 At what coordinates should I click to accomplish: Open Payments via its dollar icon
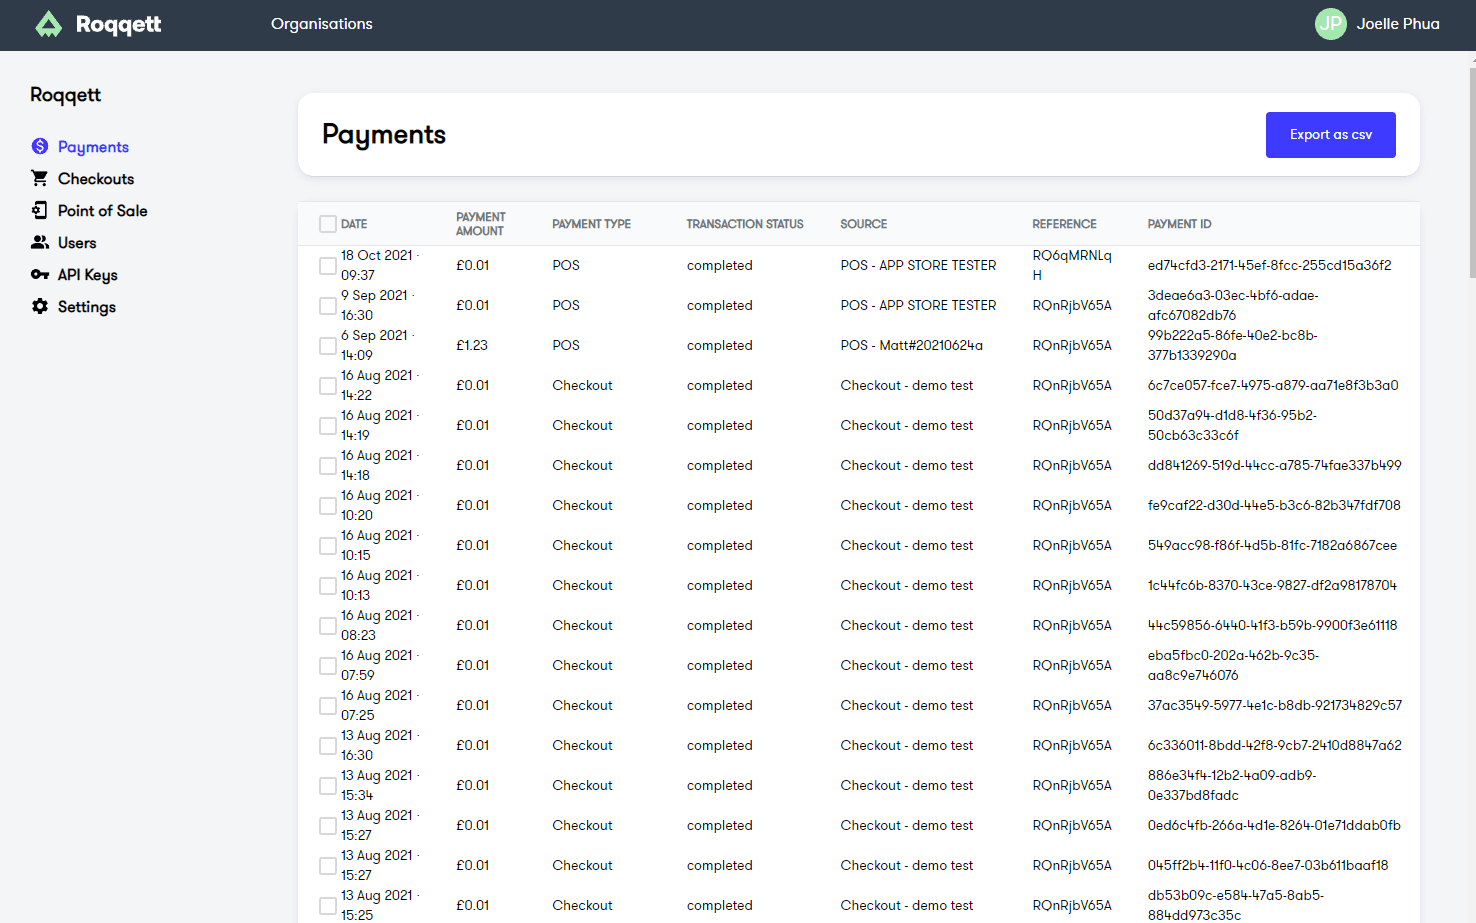click(40, 146)
